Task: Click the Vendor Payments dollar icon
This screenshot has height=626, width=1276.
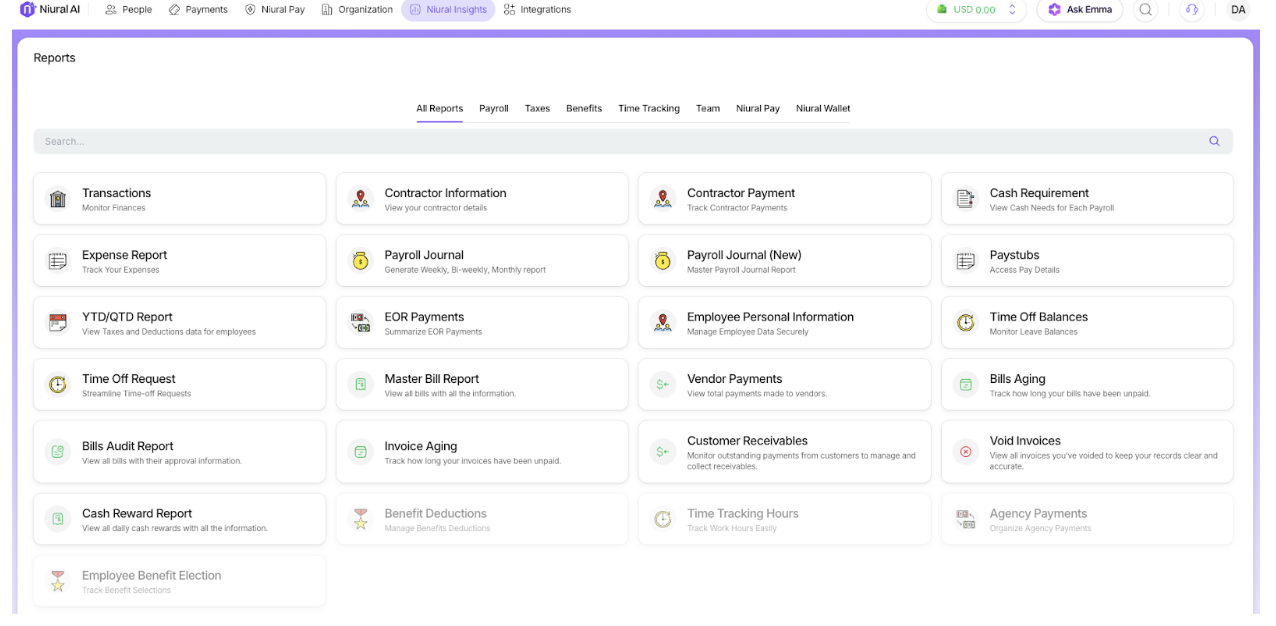Action: pyautogui.click(x=663, y=385)
